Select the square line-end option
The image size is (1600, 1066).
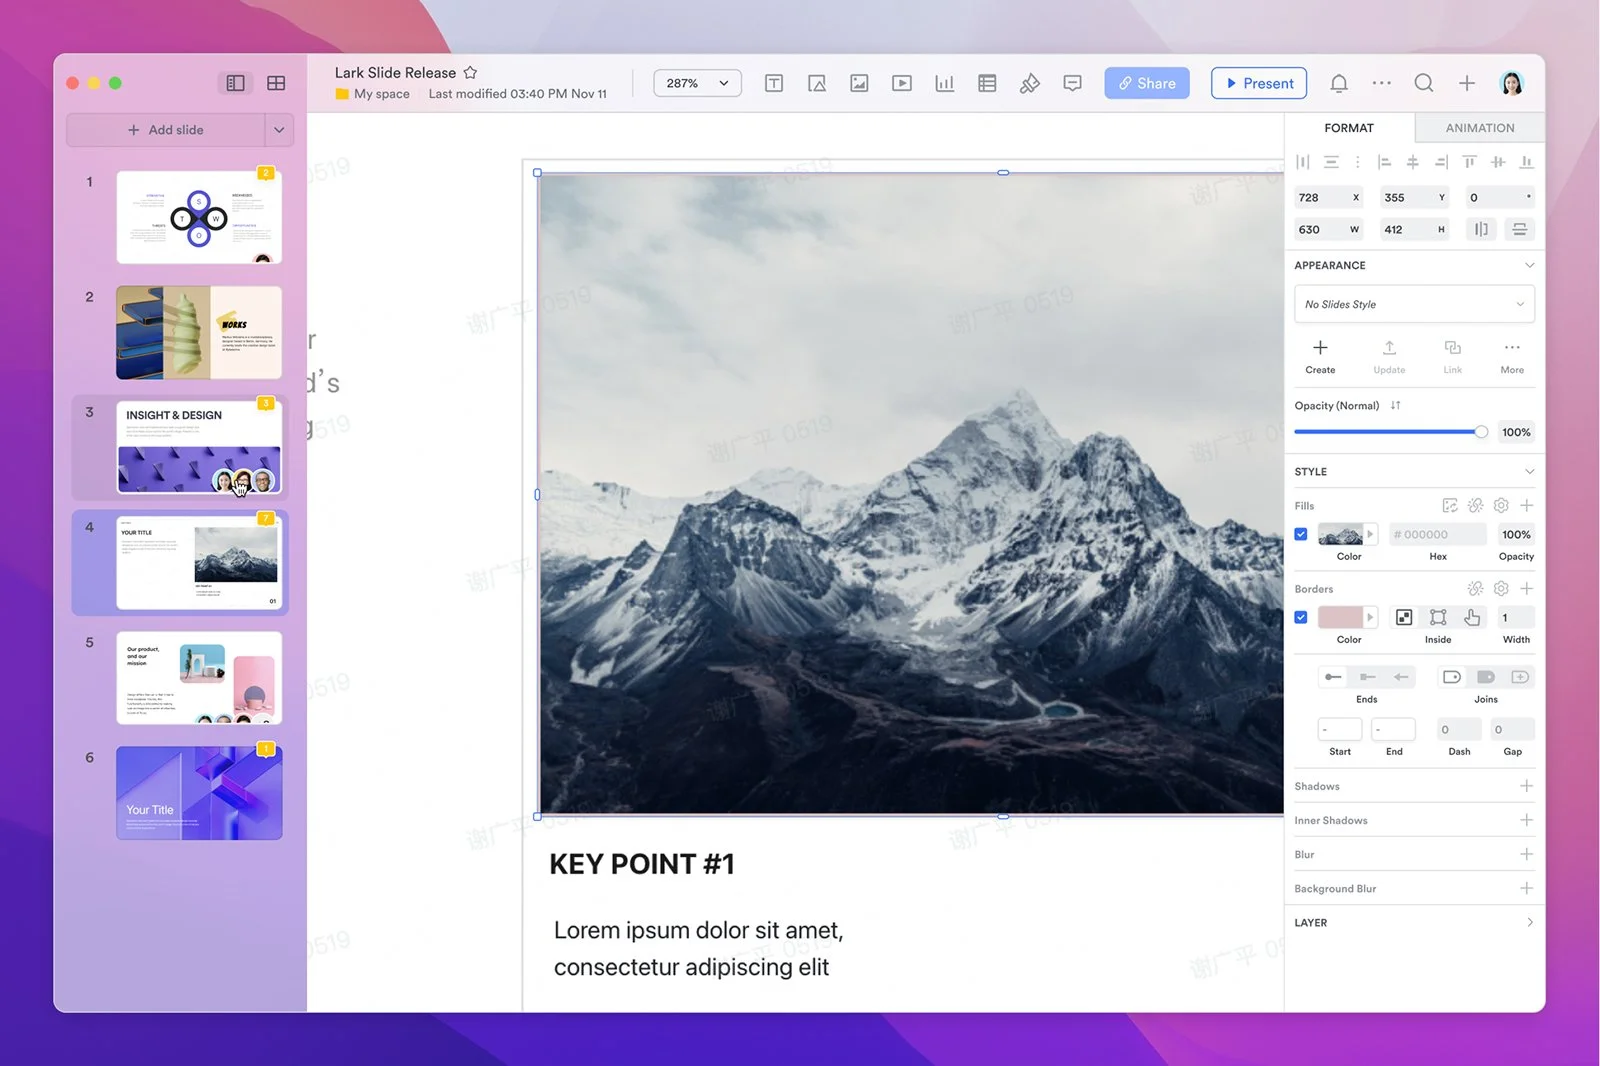[1367, 677]
